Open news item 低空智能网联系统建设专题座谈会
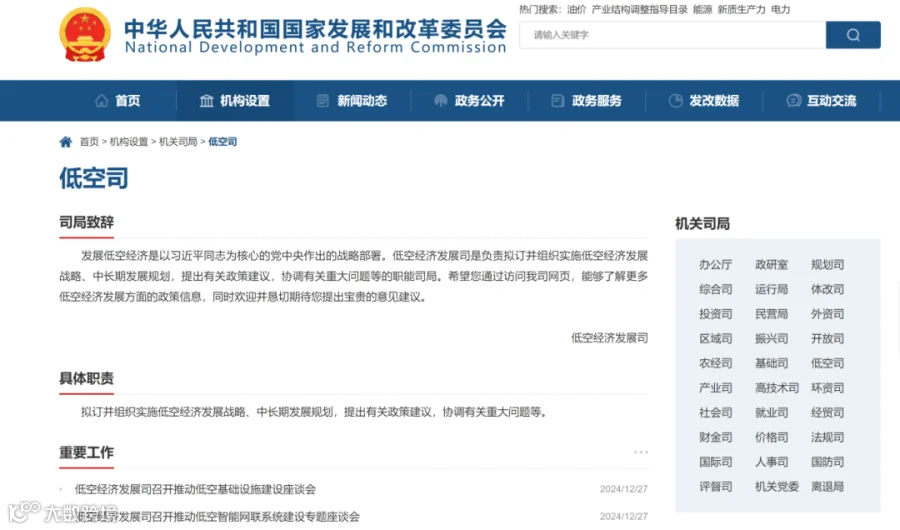Viewport: 900px width, 530px height. coord(217,517)
